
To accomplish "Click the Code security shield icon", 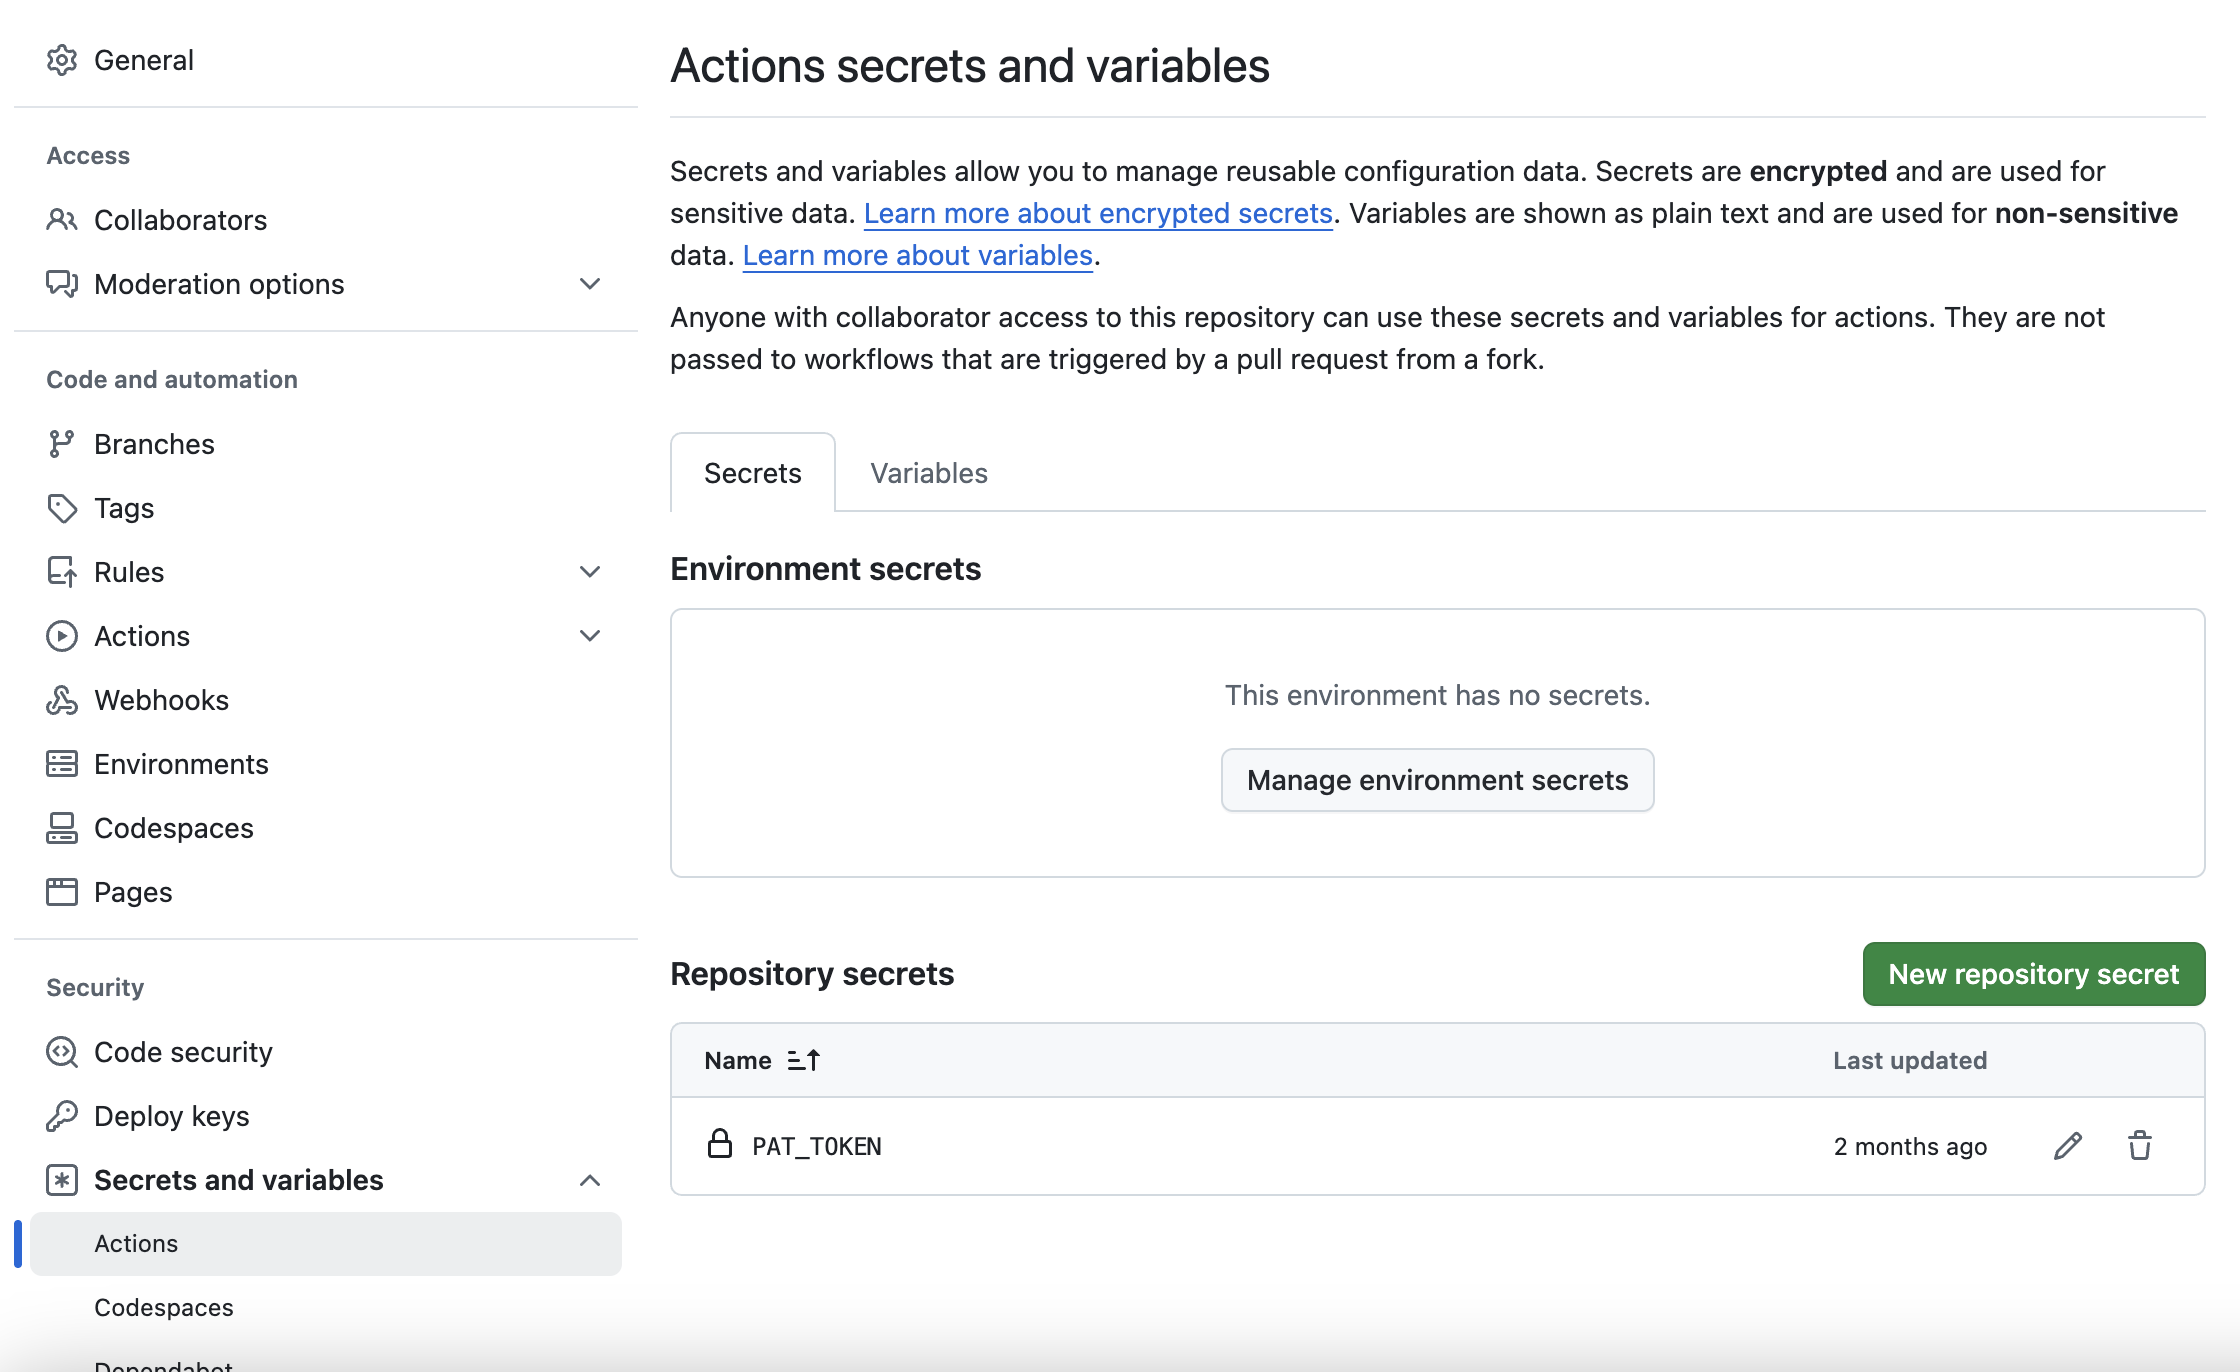I will pyautogui.click(x=62, y=1052).
